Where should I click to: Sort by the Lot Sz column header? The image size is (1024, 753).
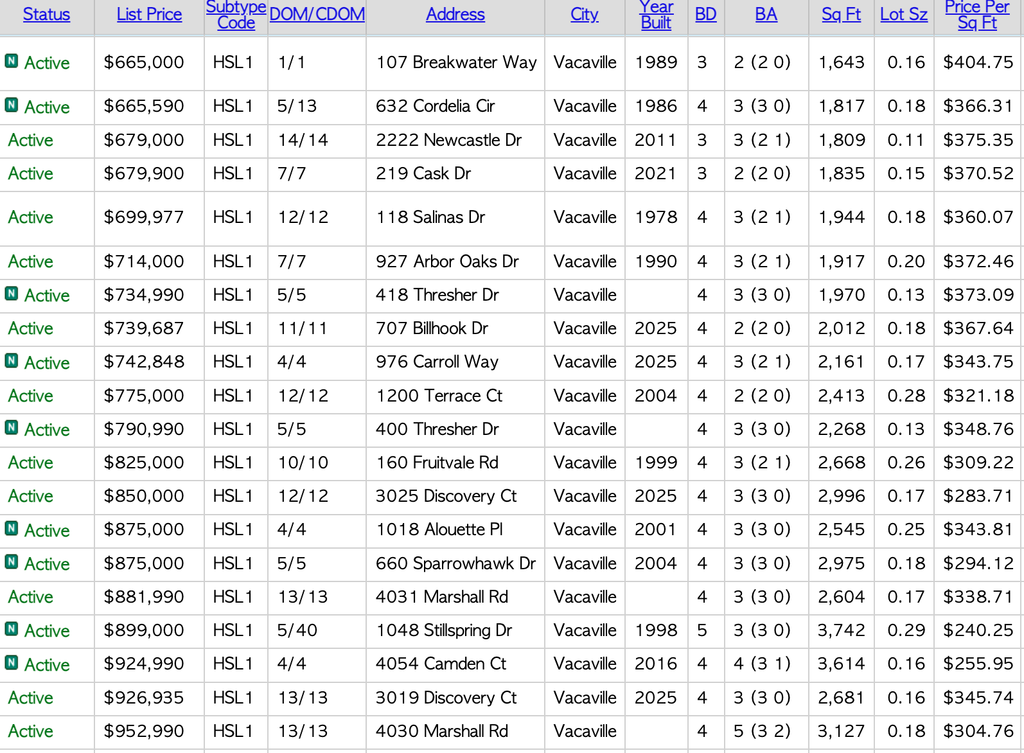903,15
